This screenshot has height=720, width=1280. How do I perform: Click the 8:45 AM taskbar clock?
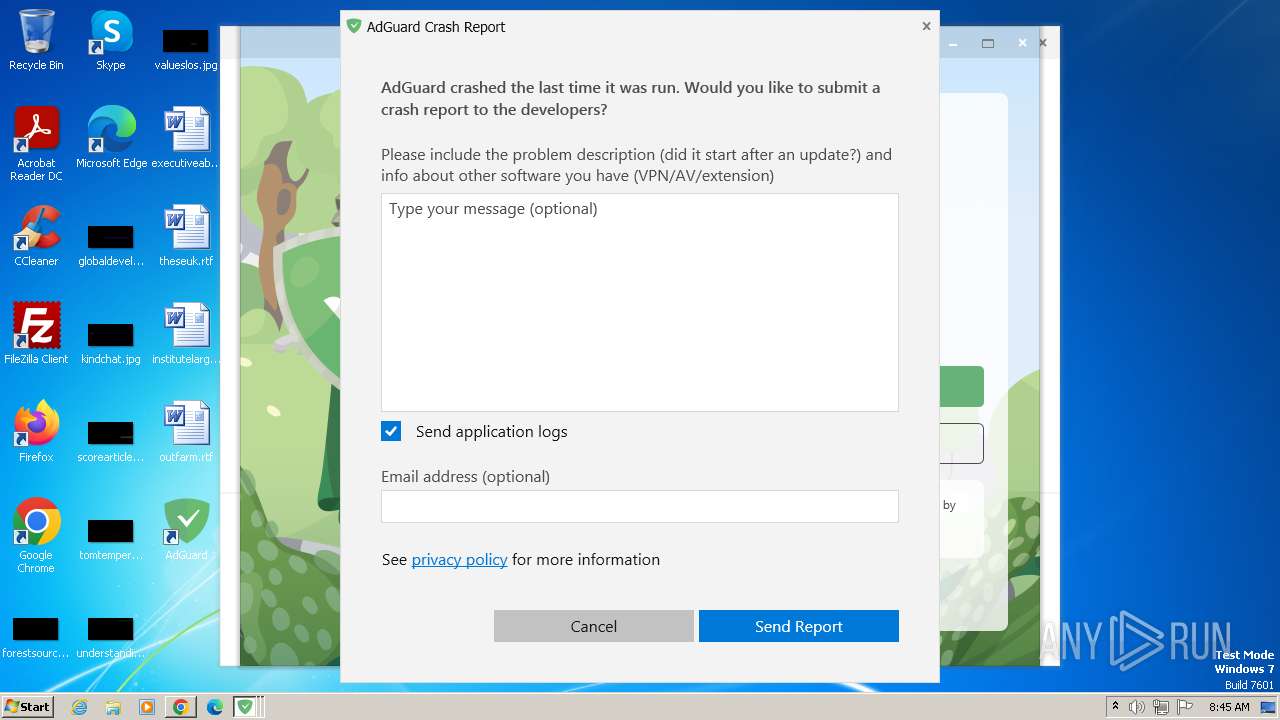pos(1229,707)
